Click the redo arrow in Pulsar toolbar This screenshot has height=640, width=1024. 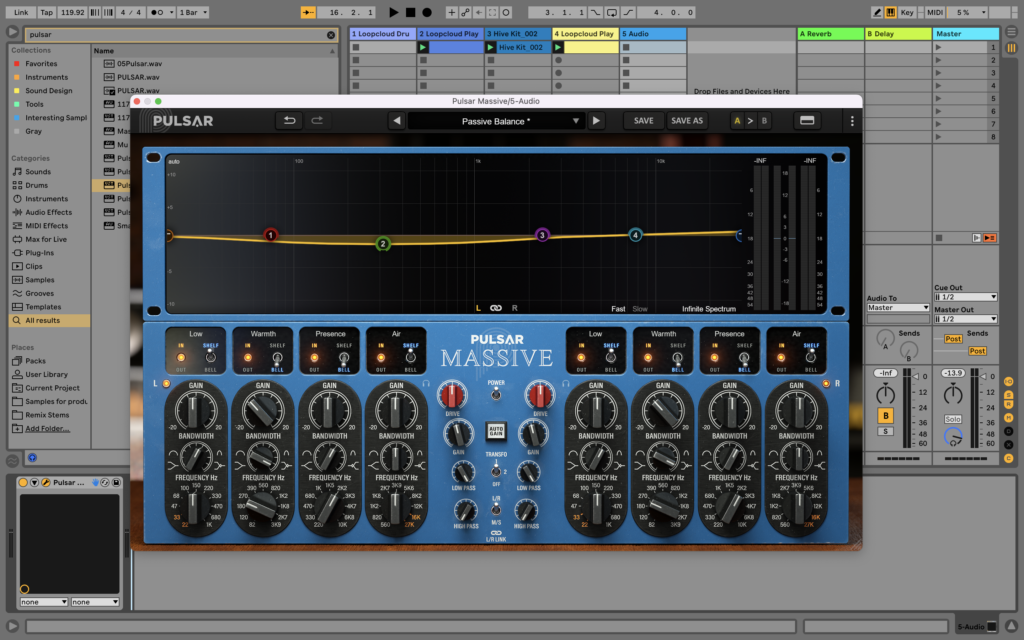317,121
